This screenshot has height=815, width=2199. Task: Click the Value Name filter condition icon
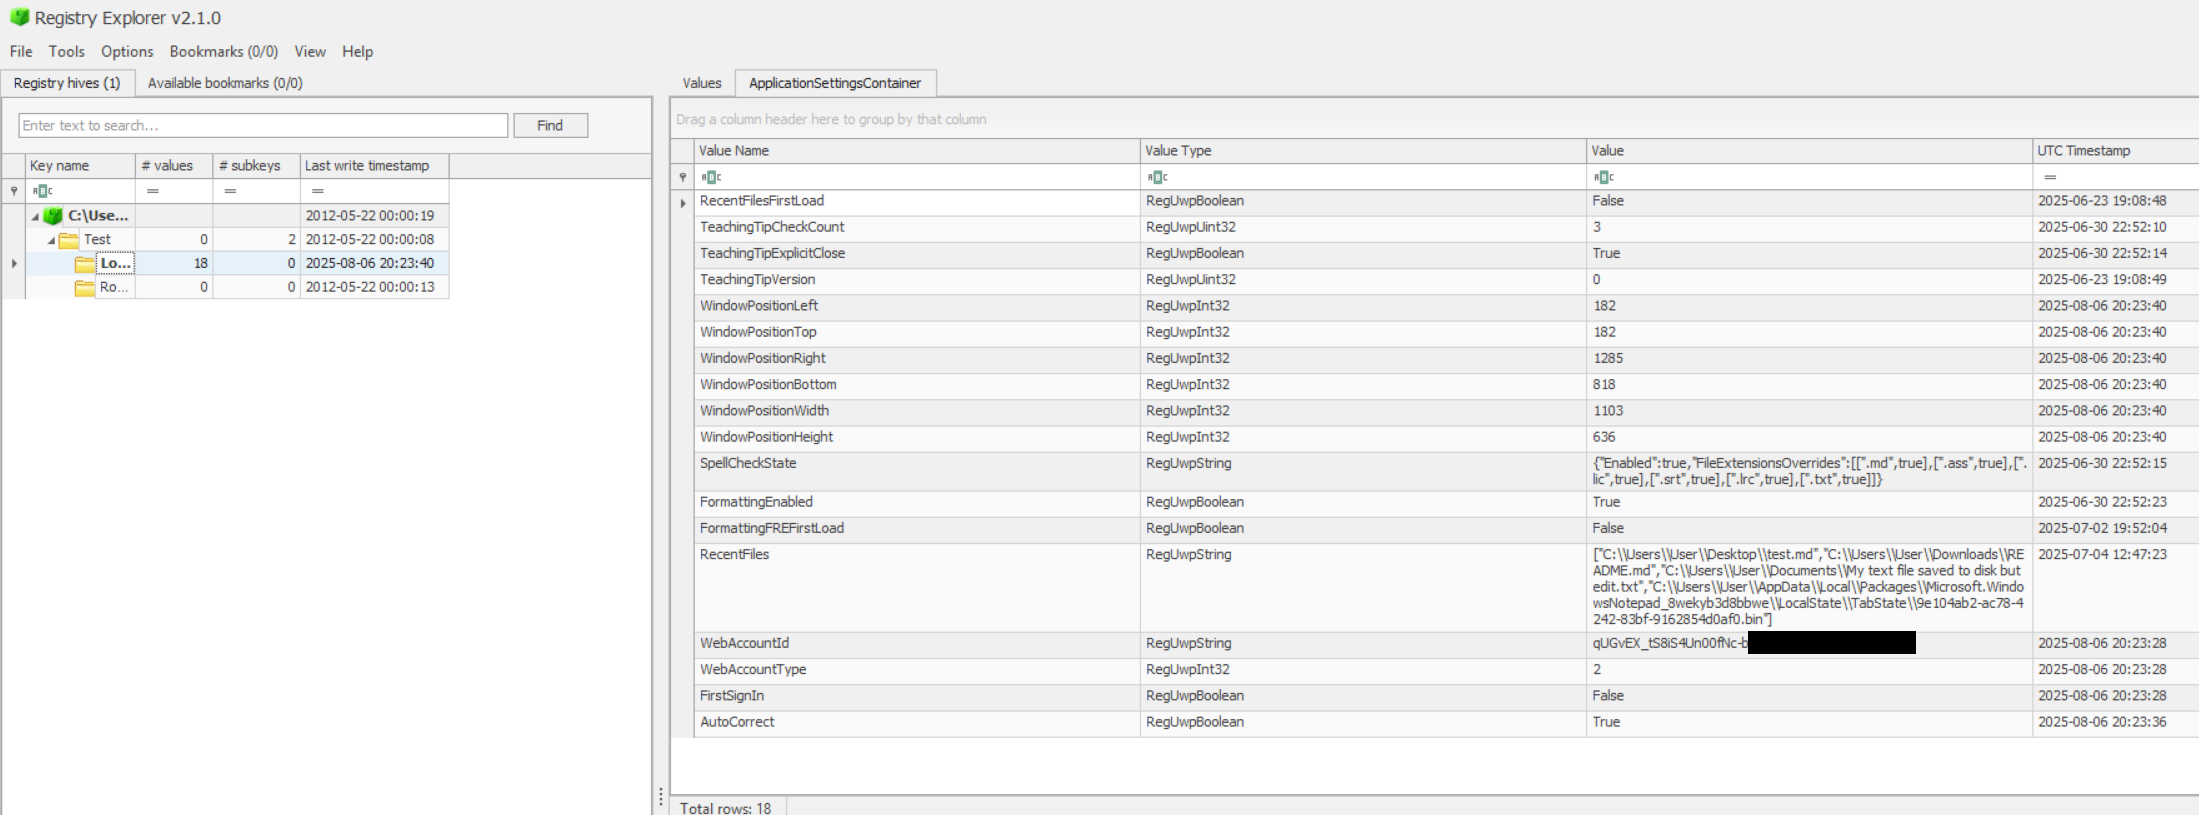(x=711, y=177)
